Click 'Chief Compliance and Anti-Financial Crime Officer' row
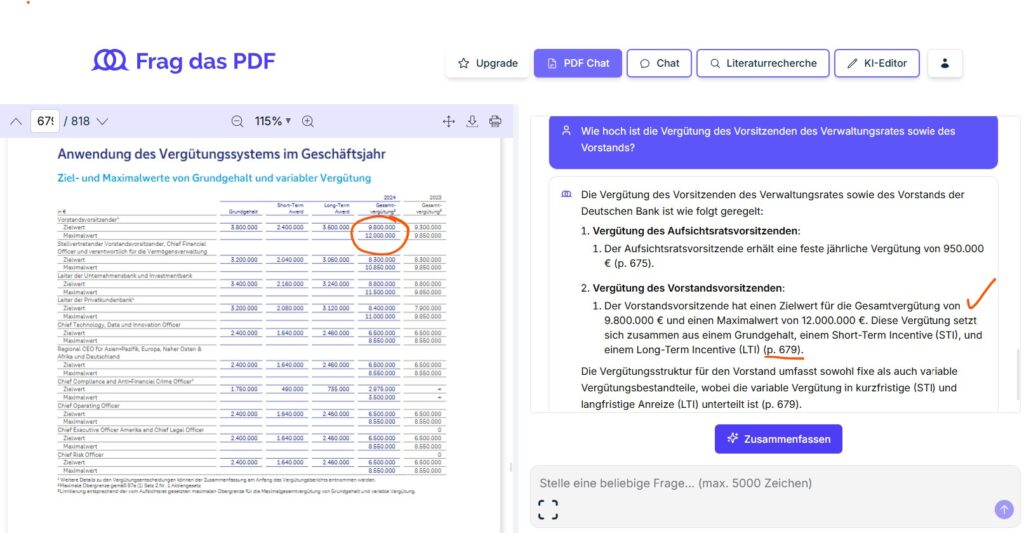The image size is (1024, 533). pos(125,381)
